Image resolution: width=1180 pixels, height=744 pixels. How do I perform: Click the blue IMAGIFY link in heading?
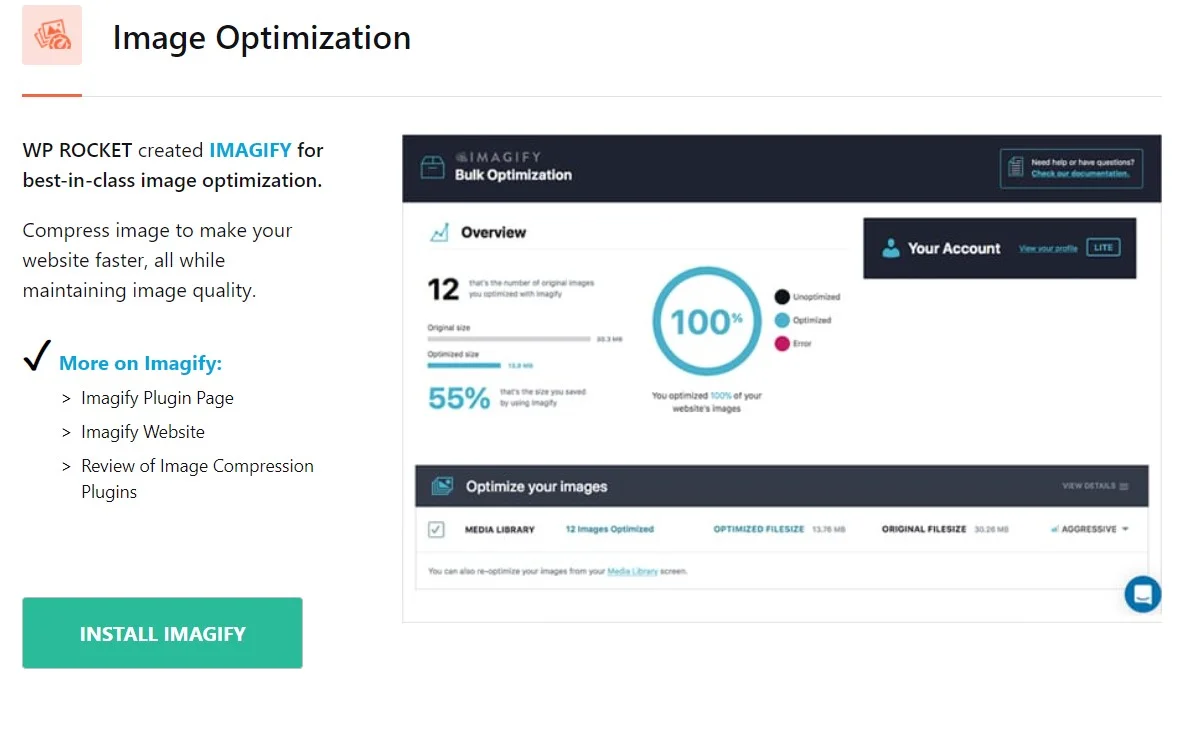tap(250, 150)
